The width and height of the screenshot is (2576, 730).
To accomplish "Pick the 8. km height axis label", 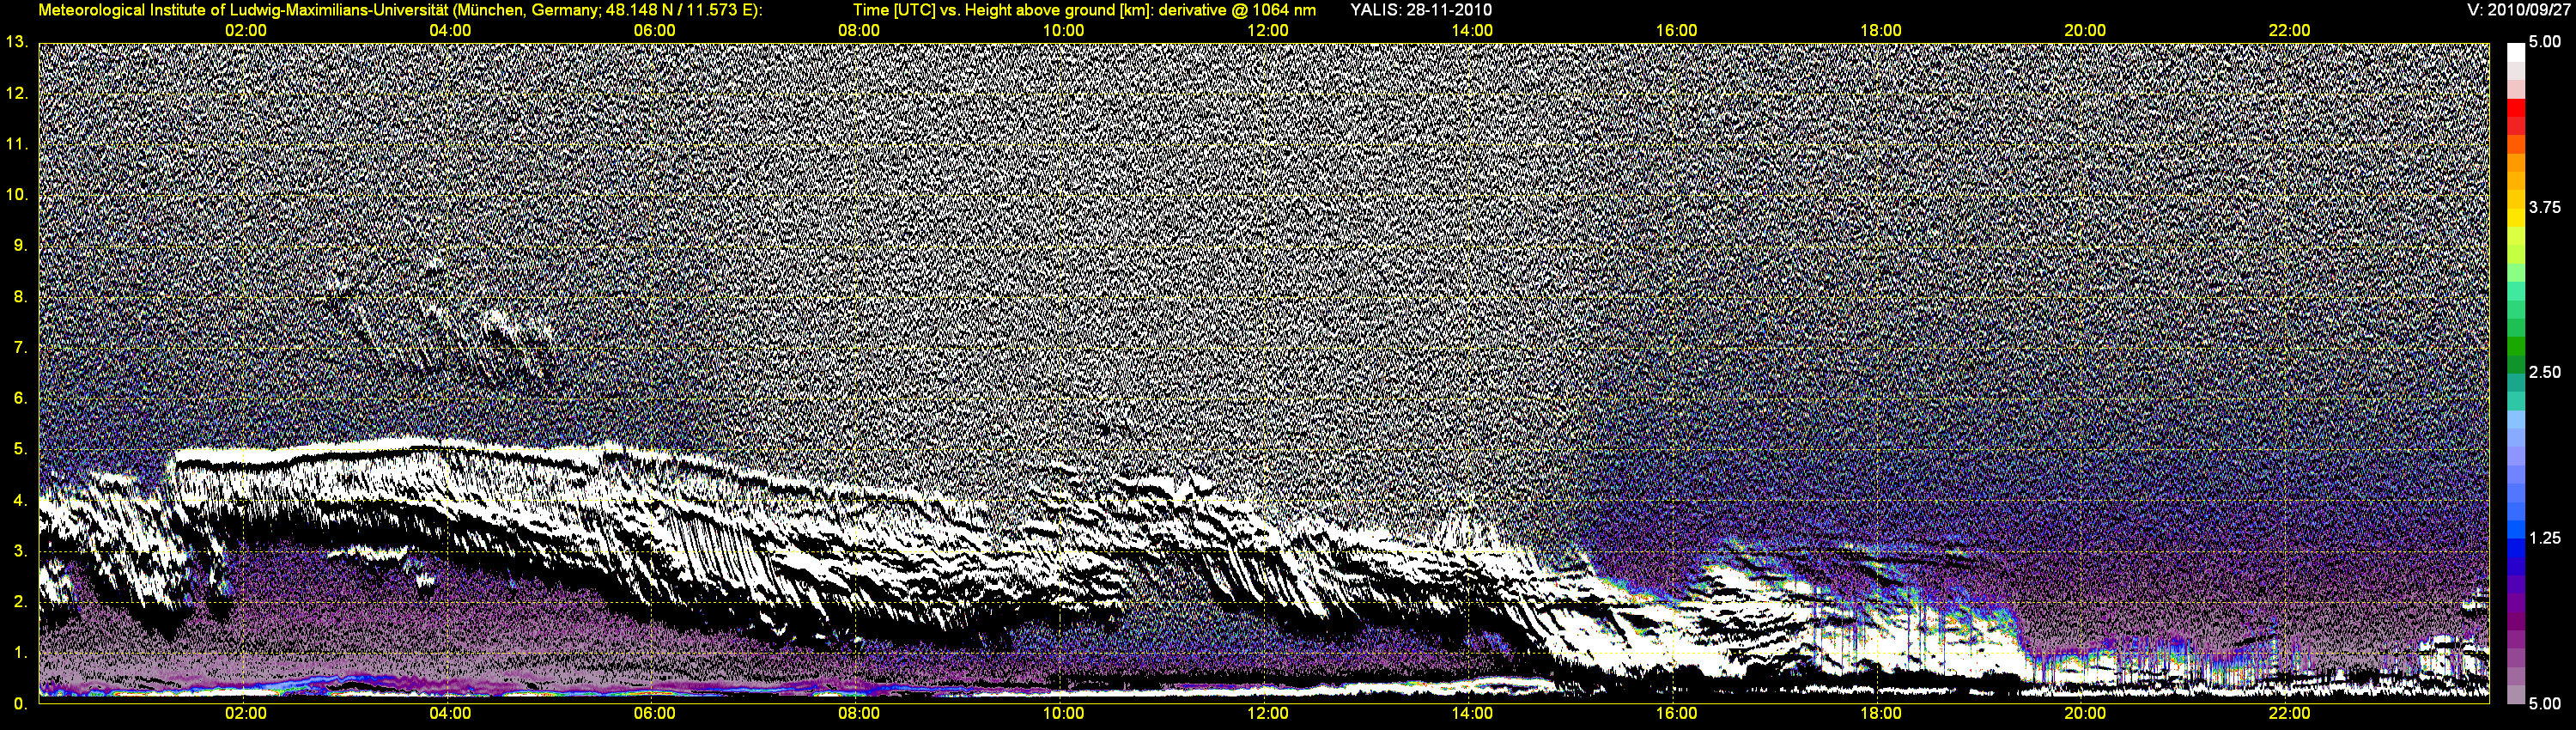I will click(x=20, y=296).
